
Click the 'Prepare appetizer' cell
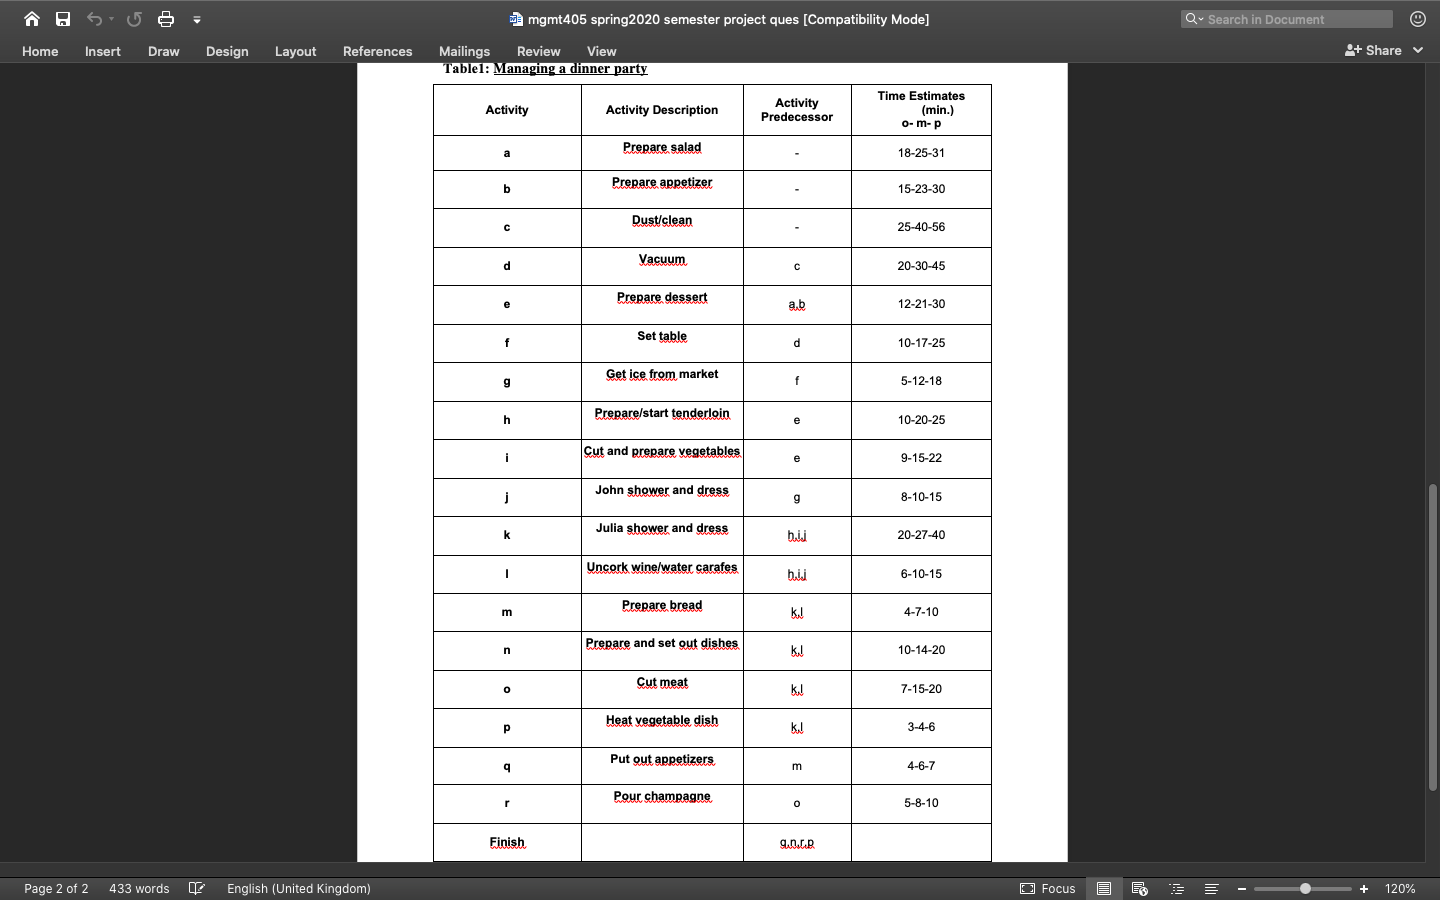coord(662,189)
